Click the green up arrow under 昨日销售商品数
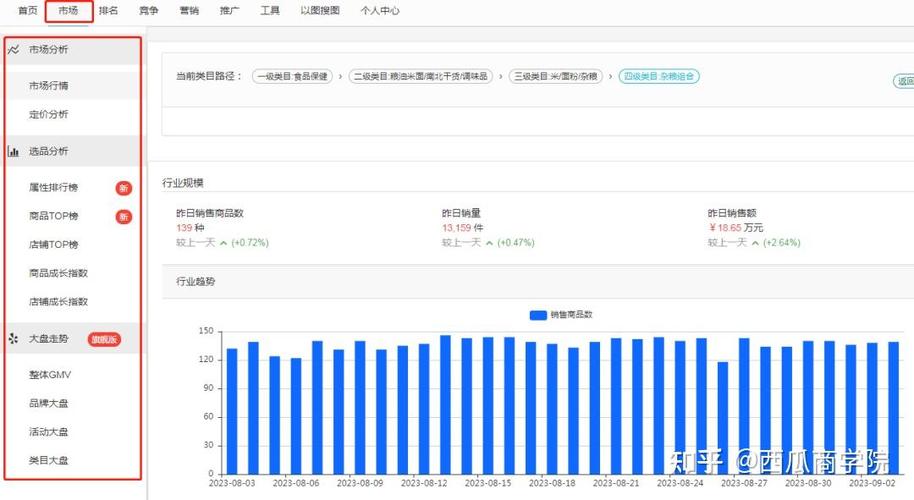Screen dimensions: 914x500 tap(223, 243)
